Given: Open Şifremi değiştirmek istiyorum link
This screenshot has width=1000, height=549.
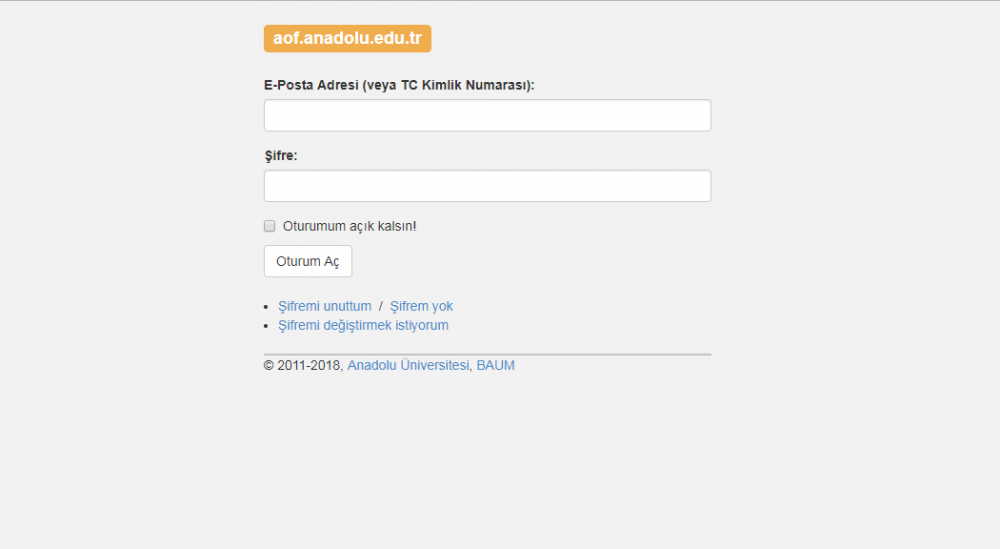Looking at the screenshot, I should [363, 325].
